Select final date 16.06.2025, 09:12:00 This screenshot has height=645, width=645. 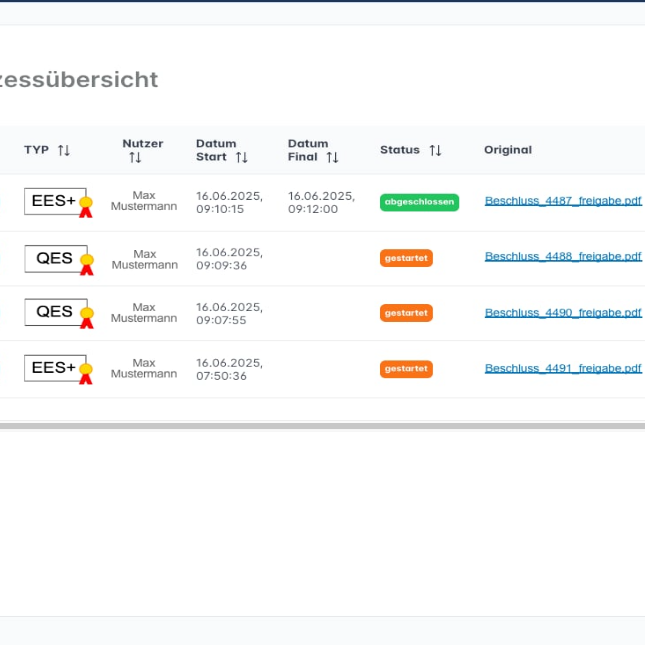(321, 202)
